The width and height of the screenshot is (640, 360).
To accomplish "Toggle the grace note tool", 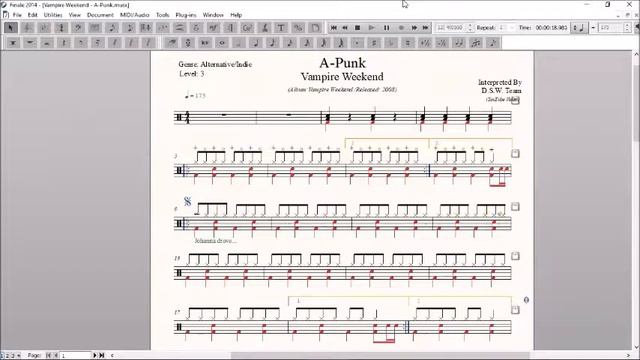I will tap(493, 43).
